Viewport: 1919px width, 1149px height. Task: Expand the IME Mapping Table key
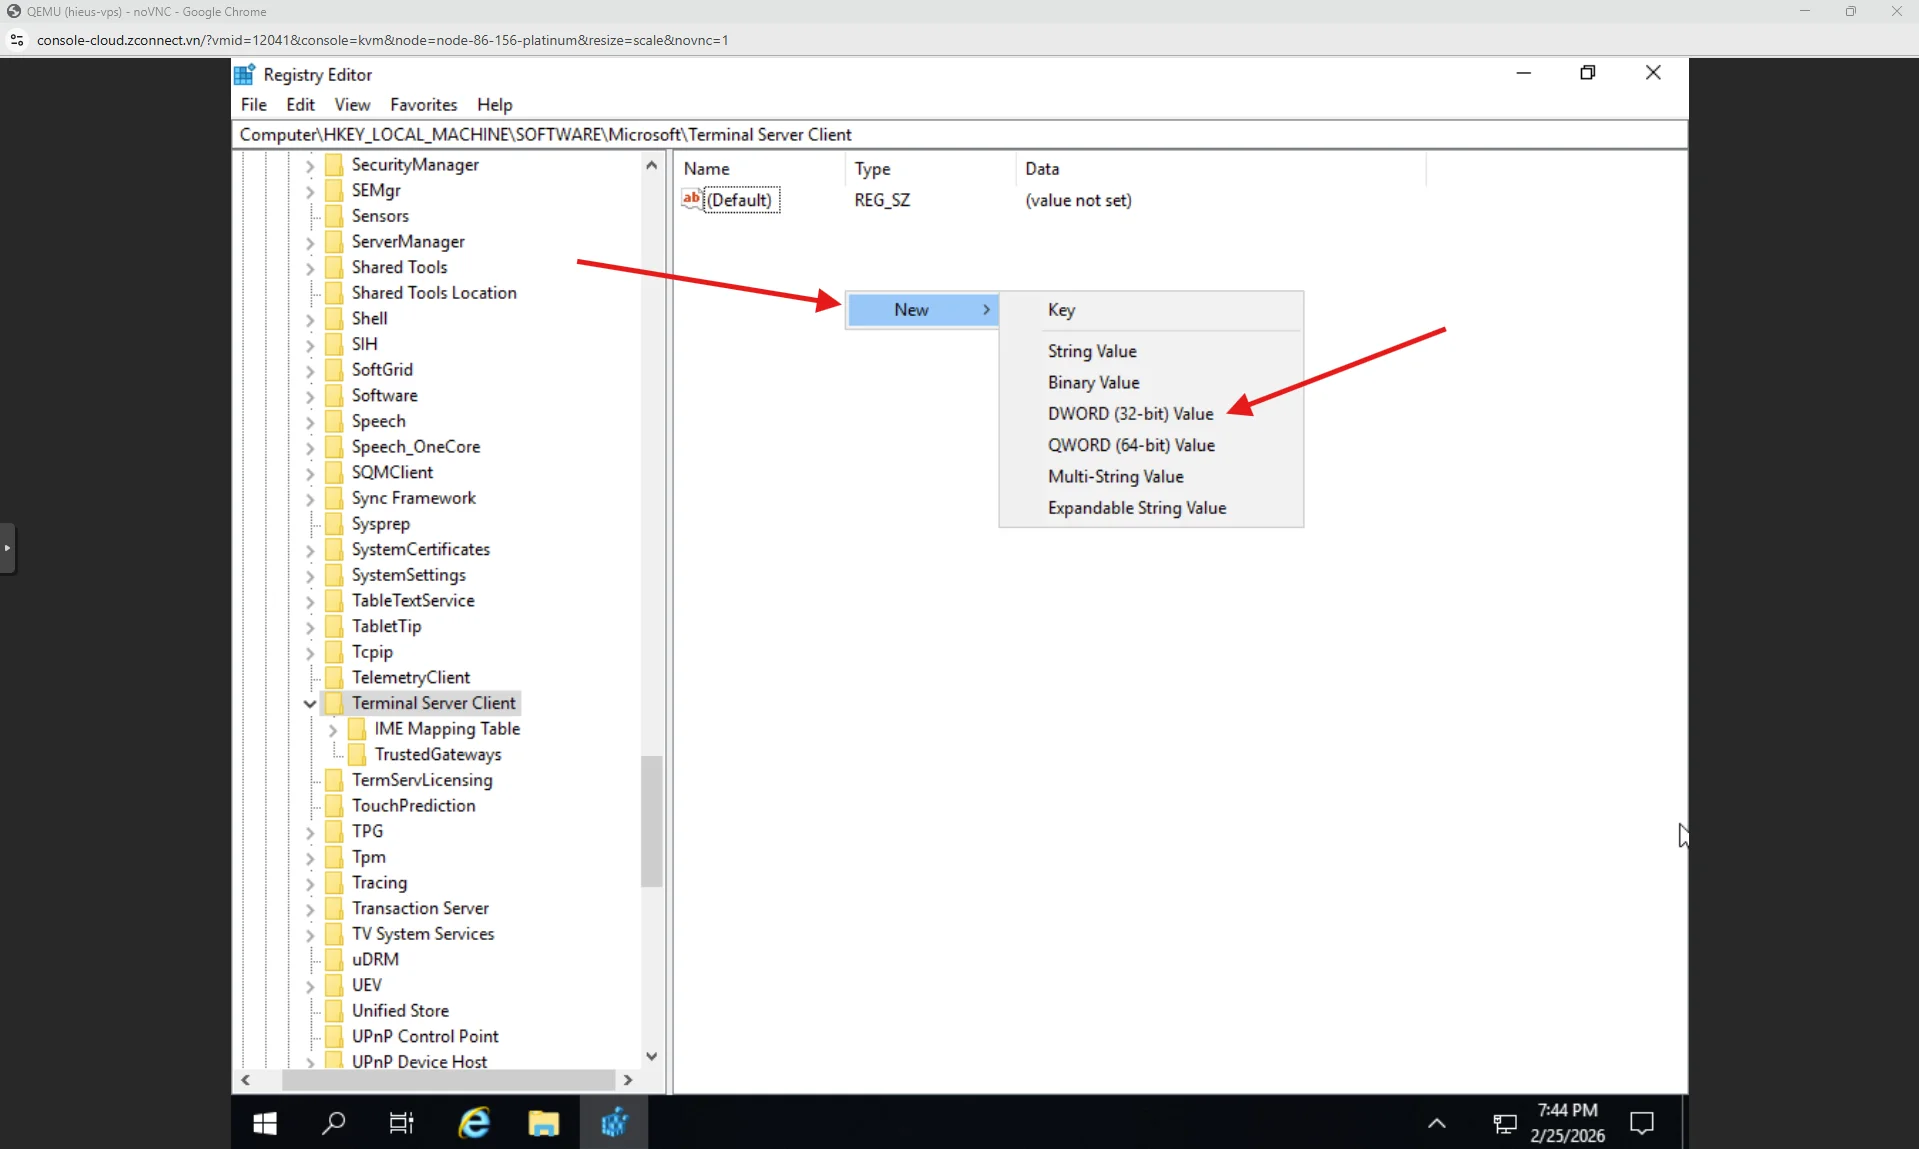tap(333, 730)
